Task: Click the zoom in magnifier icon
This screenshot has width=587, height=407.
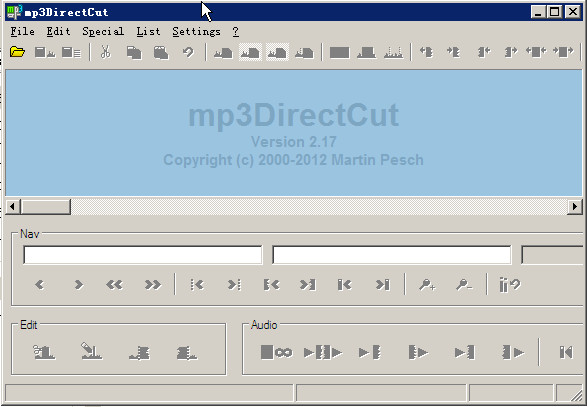Action: (x=427, y=285)
